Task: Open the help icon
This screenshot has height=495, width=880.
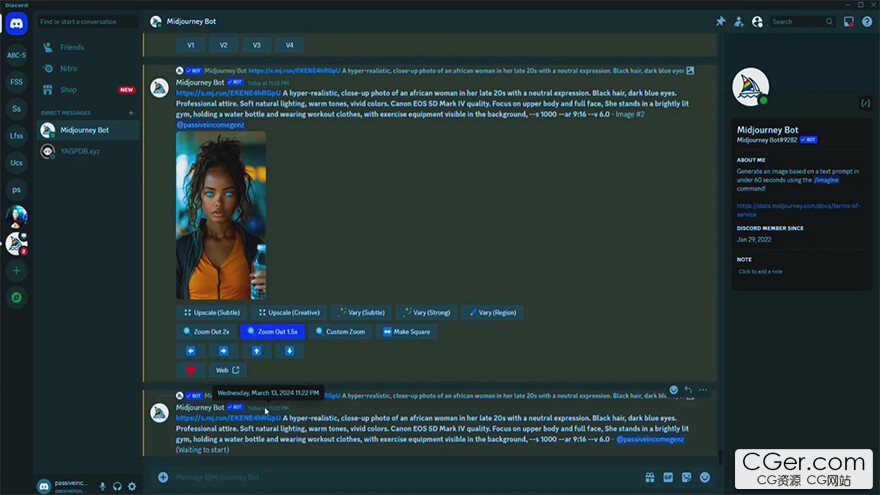Action: click(867, 21)
